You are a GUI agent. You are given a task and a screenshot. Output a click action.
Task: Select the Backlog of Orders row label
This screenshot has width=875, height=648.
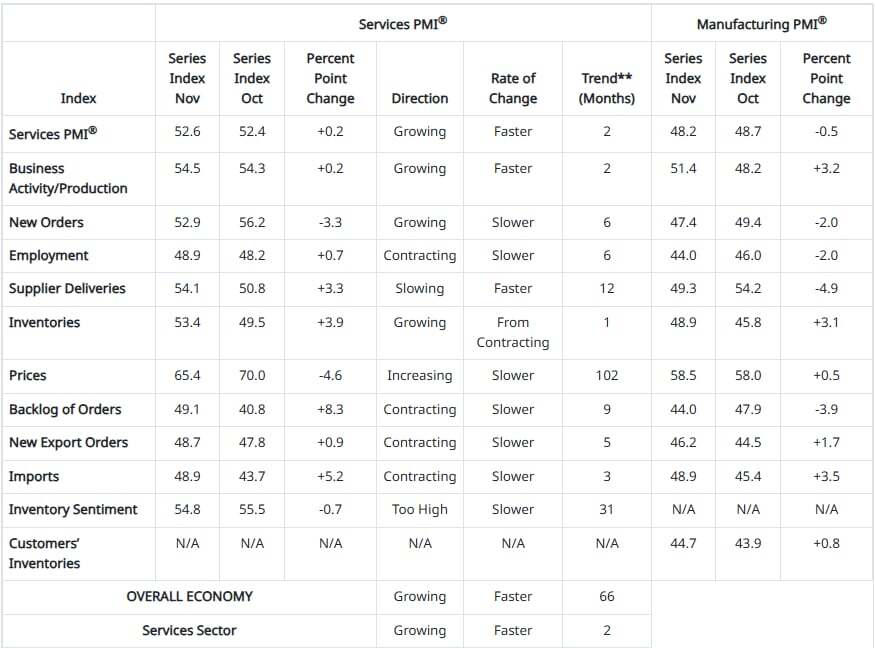(x=65, y=409)
